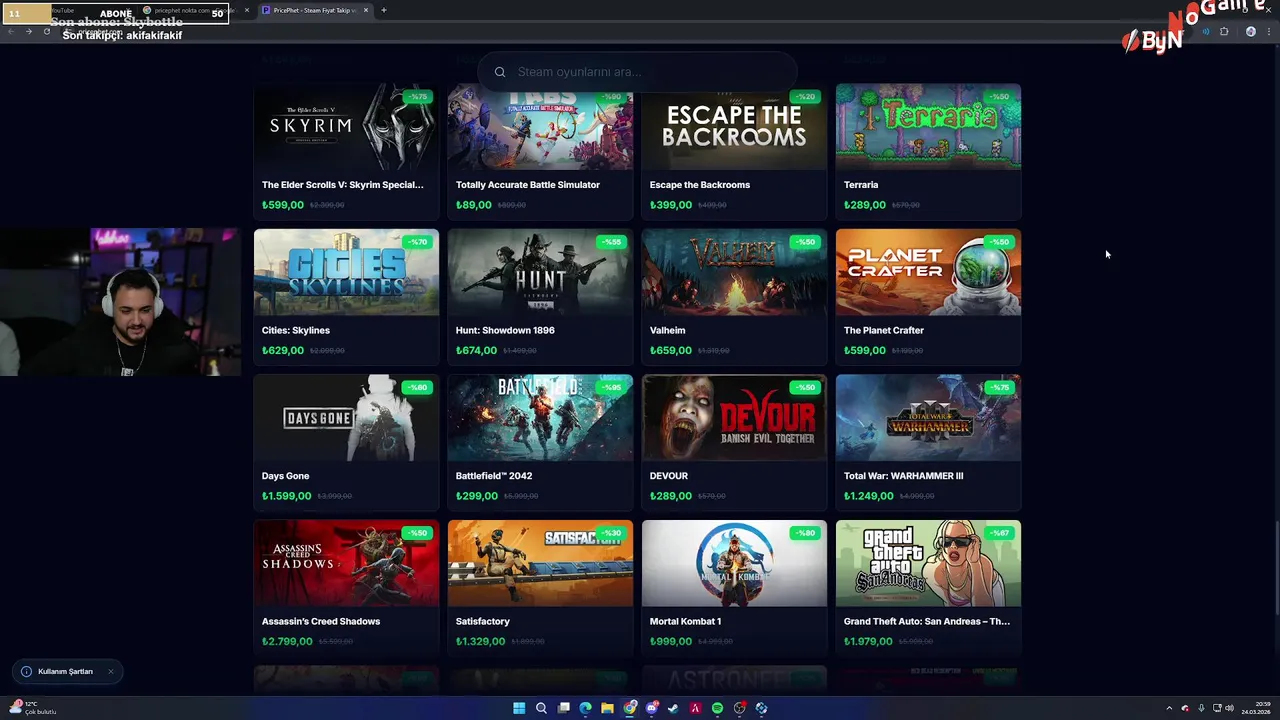Open the Escape the Backrooms cover image
1280x720 pixels.
(x=734, y=127)
